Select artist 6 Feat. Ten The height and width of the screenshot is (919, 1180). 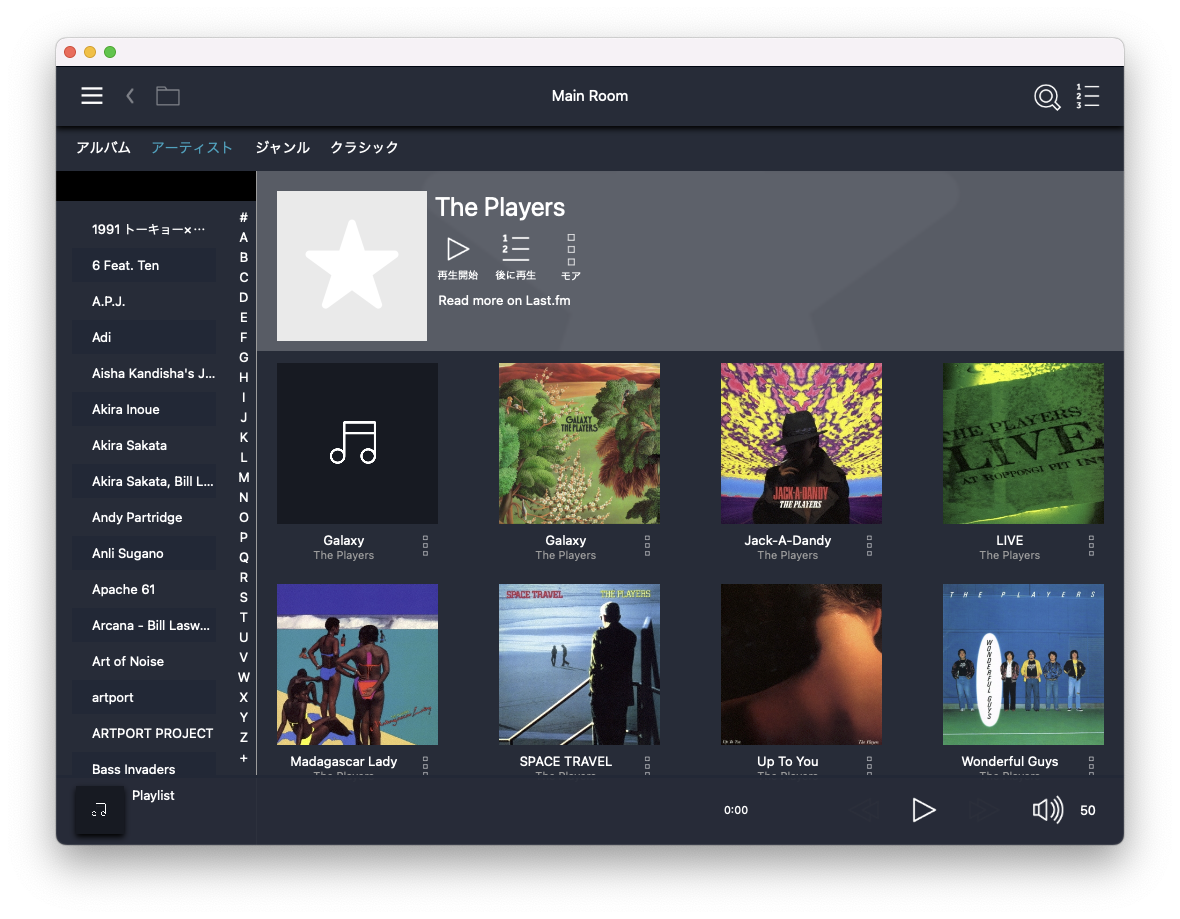point(144,265)
